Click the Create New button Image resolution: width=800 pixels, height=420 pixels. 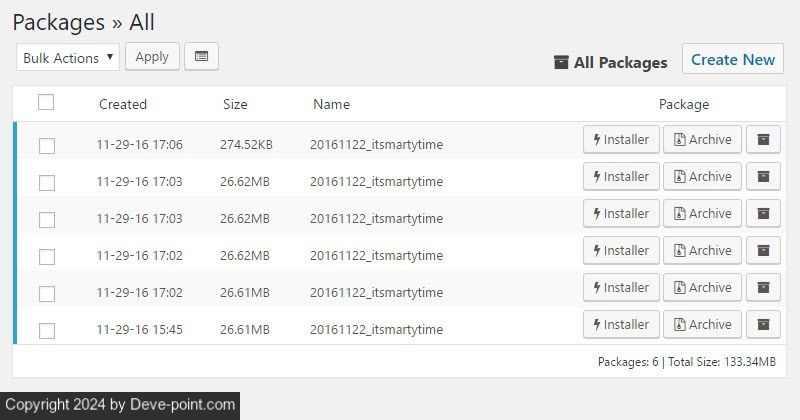[733, 59]
